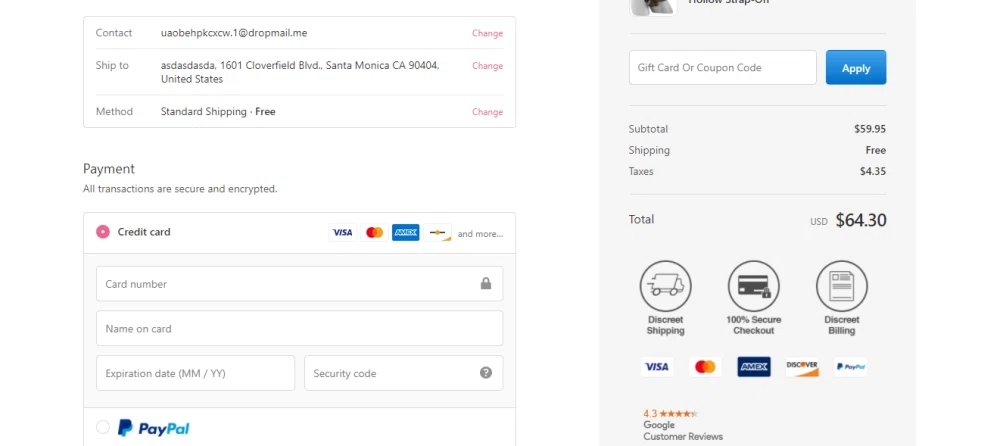Select the Credit card radio button
The width and height of the screenshot is (1000, 446).
tap(103, 232)
